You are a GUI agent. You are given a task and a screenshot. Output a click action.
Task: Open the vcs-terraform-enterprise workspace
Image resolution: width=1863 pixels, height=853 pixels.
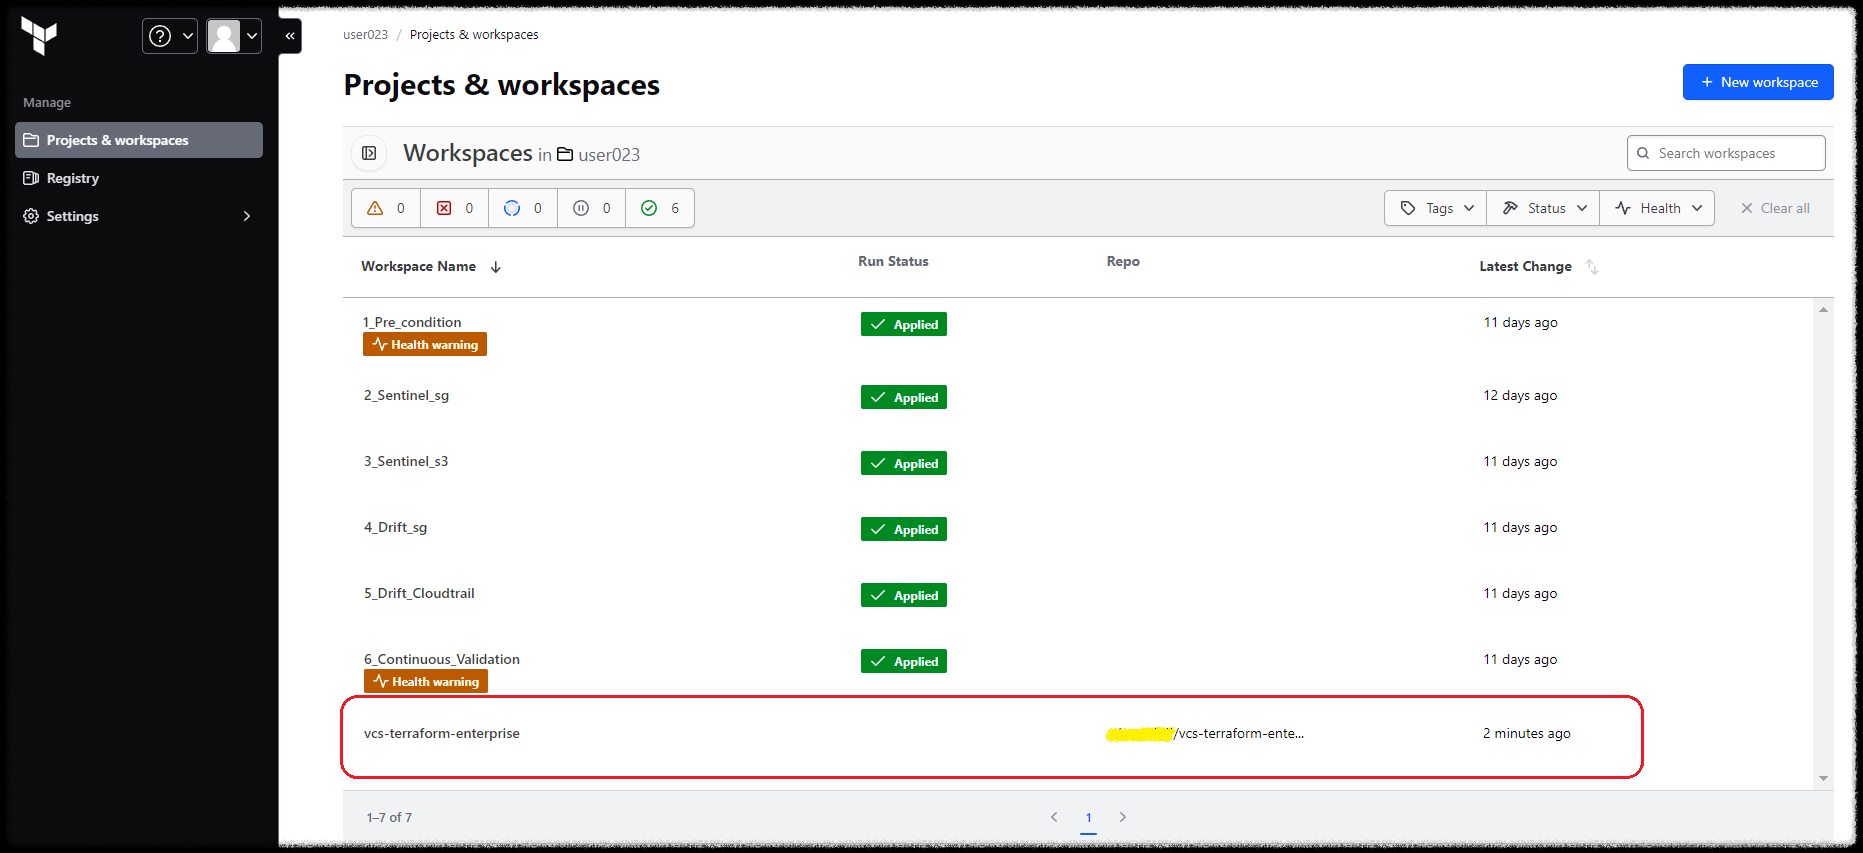[442, 733]
